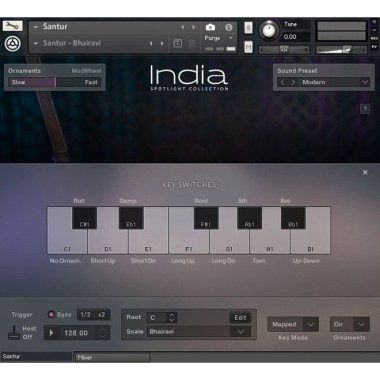380x380 pixels.
Task: Click the Edit scale button
Action: coord(240,317)
